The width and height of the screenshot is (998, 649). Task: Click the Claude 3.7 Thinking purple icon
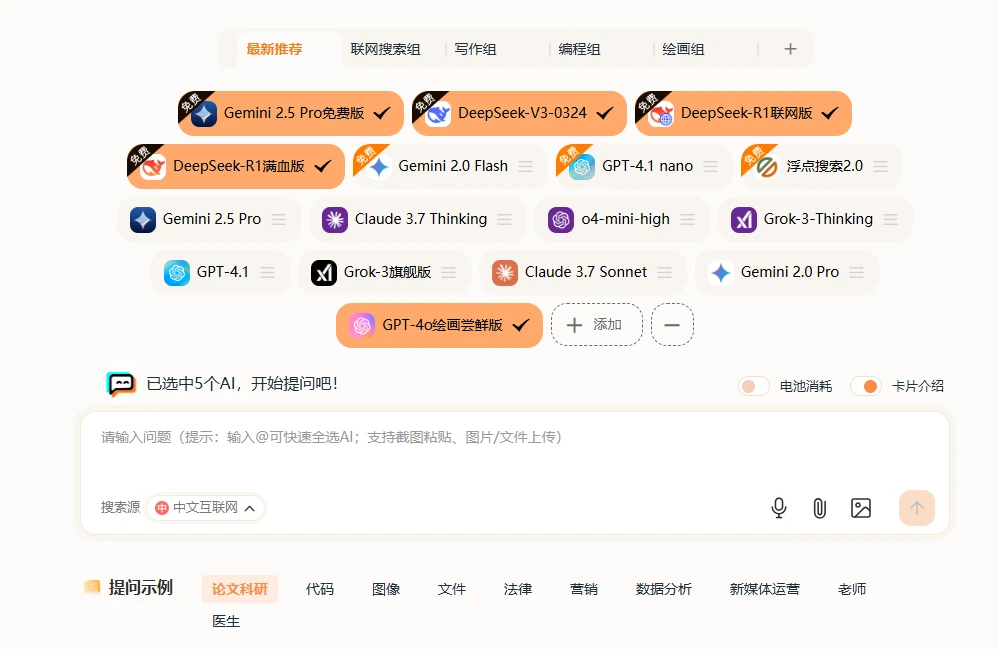pyautogui.click(x=335, y=220)
